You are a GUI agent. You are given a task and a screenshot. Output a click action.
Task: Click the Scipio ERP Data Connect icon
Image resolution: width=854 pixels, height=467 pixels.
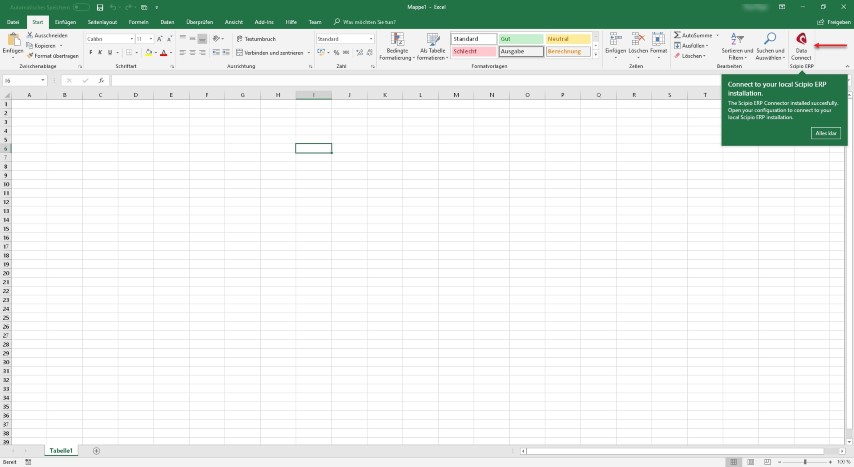point(801,40)
